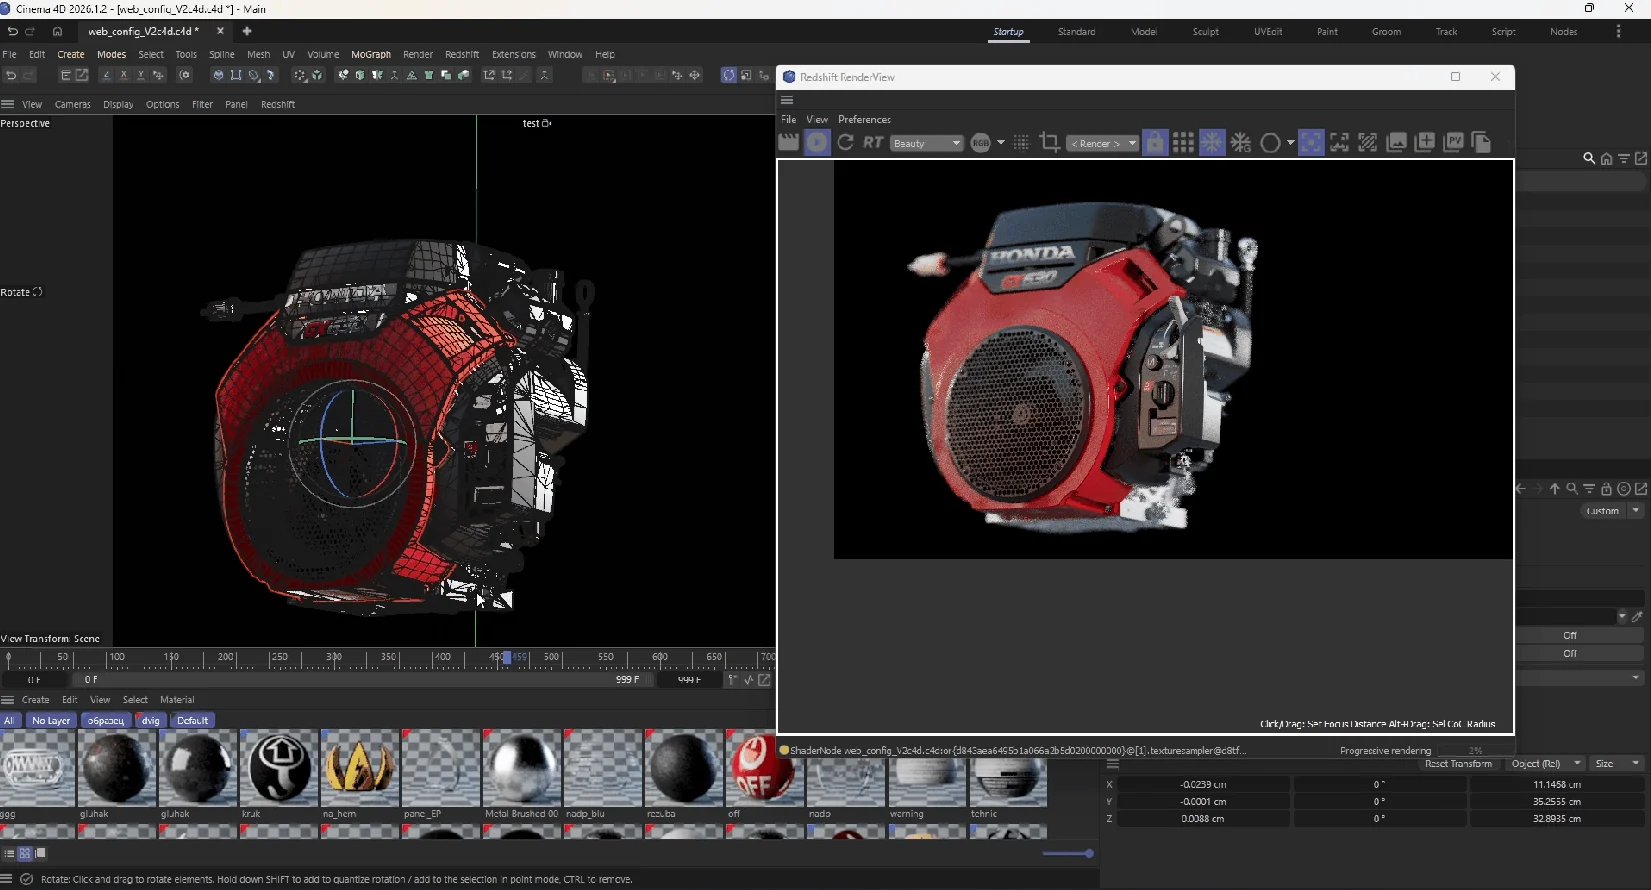Open the layout options kebab menu

point(1618,31)
